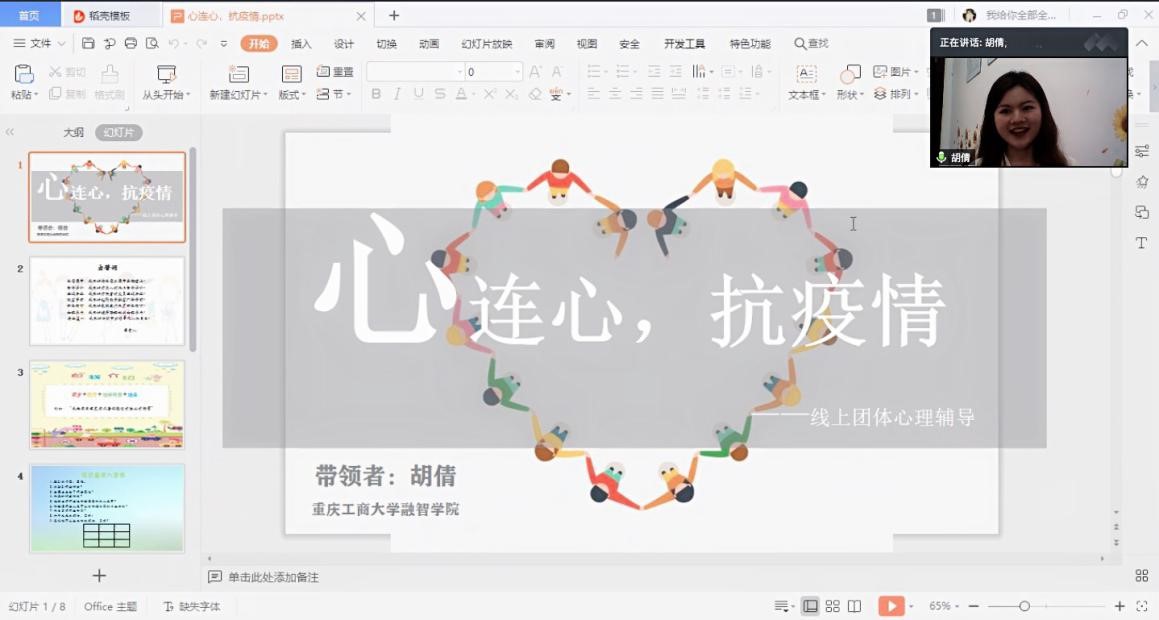Open the 插入 ribbon tab
The height and width of the screenshot is (620, 1159).
click(301, 44)
